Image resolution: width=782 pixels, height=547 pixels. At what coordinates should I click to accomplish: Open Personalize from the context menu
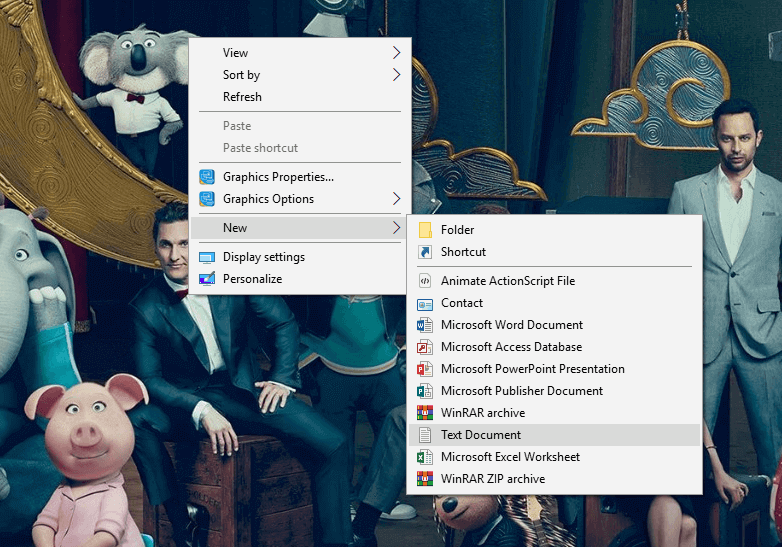click(300, 279)
